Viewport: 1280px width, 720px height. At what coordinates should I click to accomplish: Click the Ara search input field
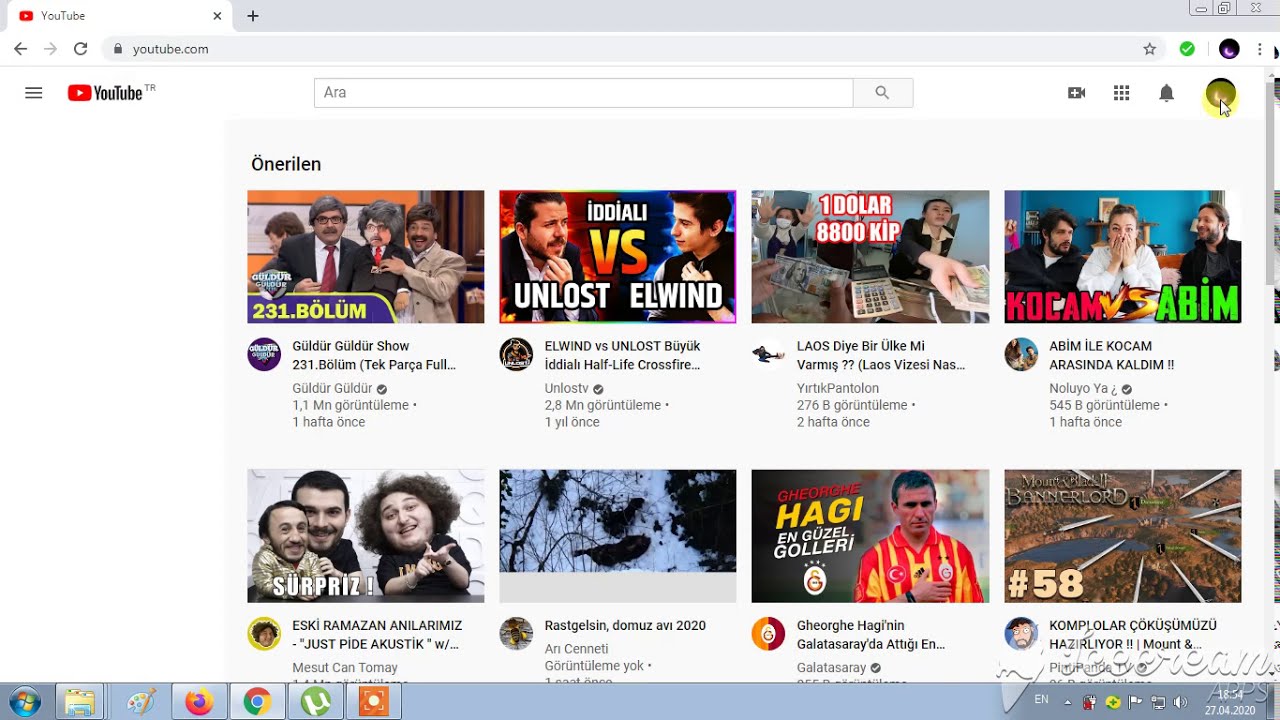click(x=583, y=92)
